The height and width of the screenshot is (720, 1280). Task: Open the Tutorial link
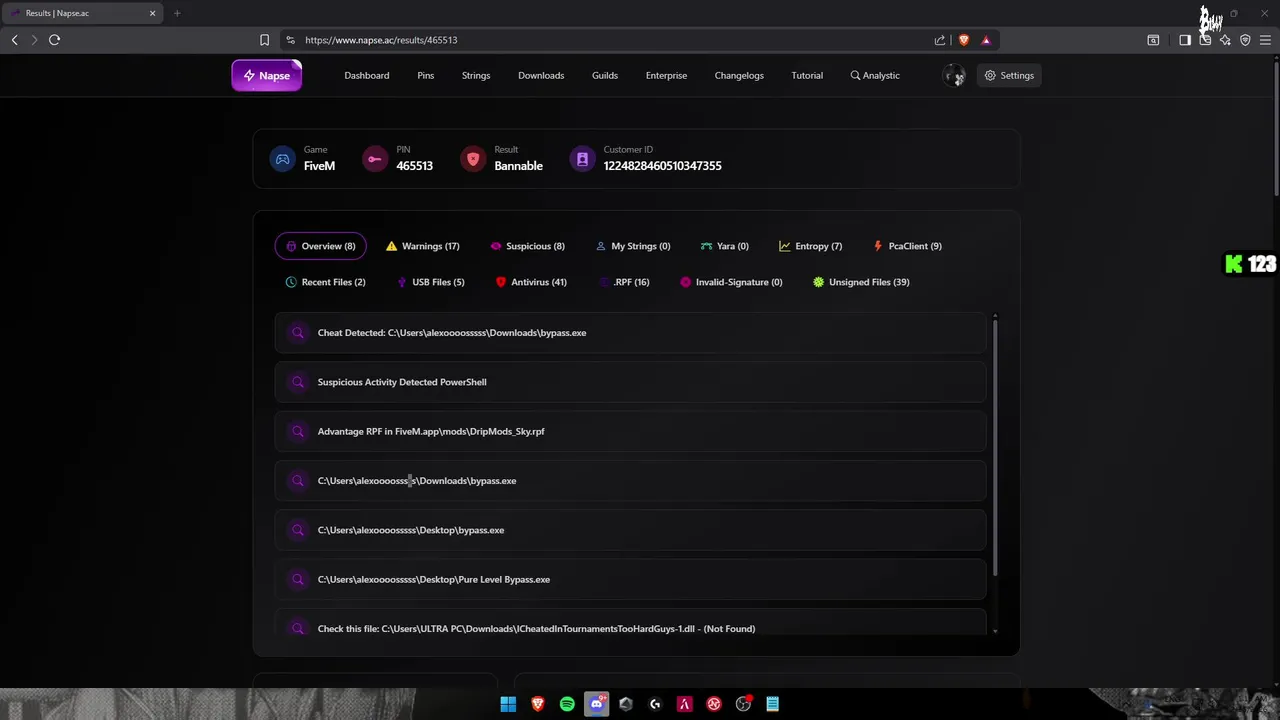[x=807, y=75]
